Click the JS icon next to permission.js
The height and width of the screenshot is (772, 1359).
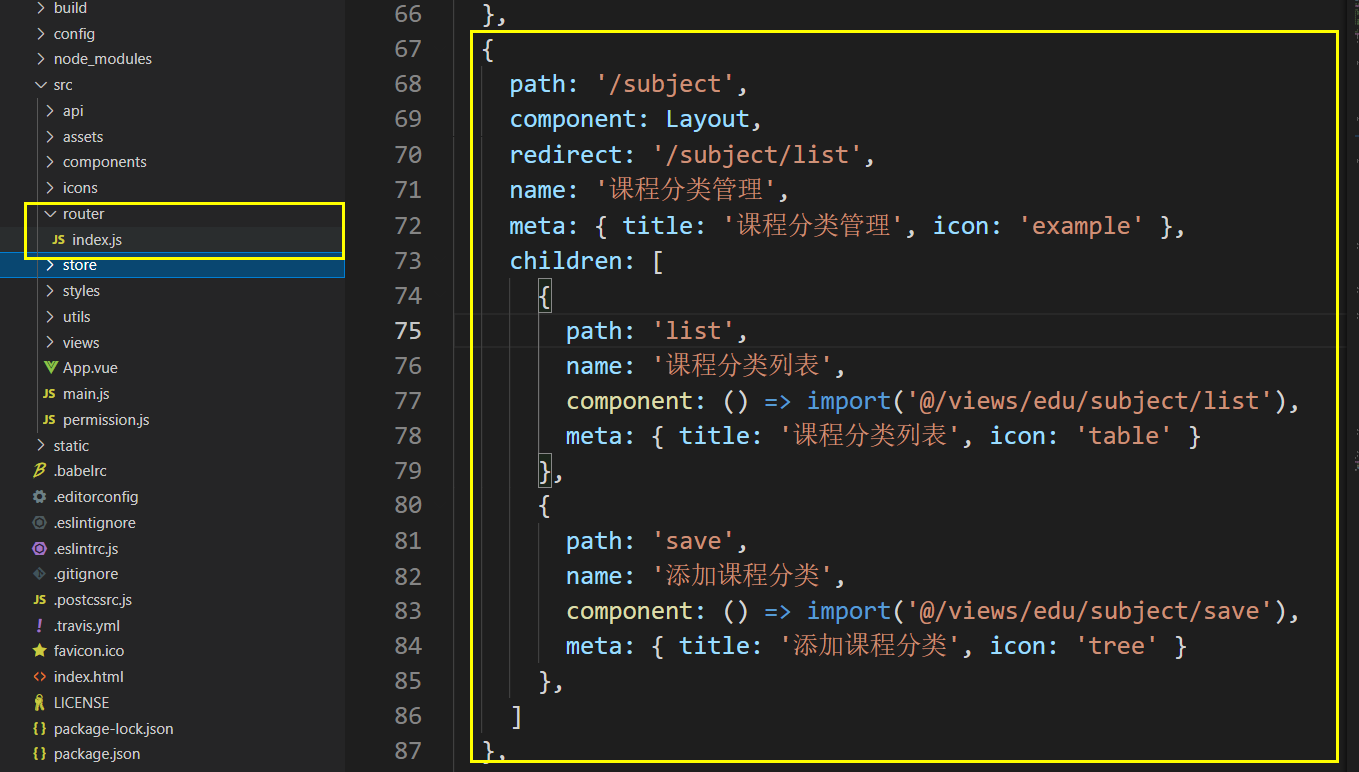tap(49, 420)
